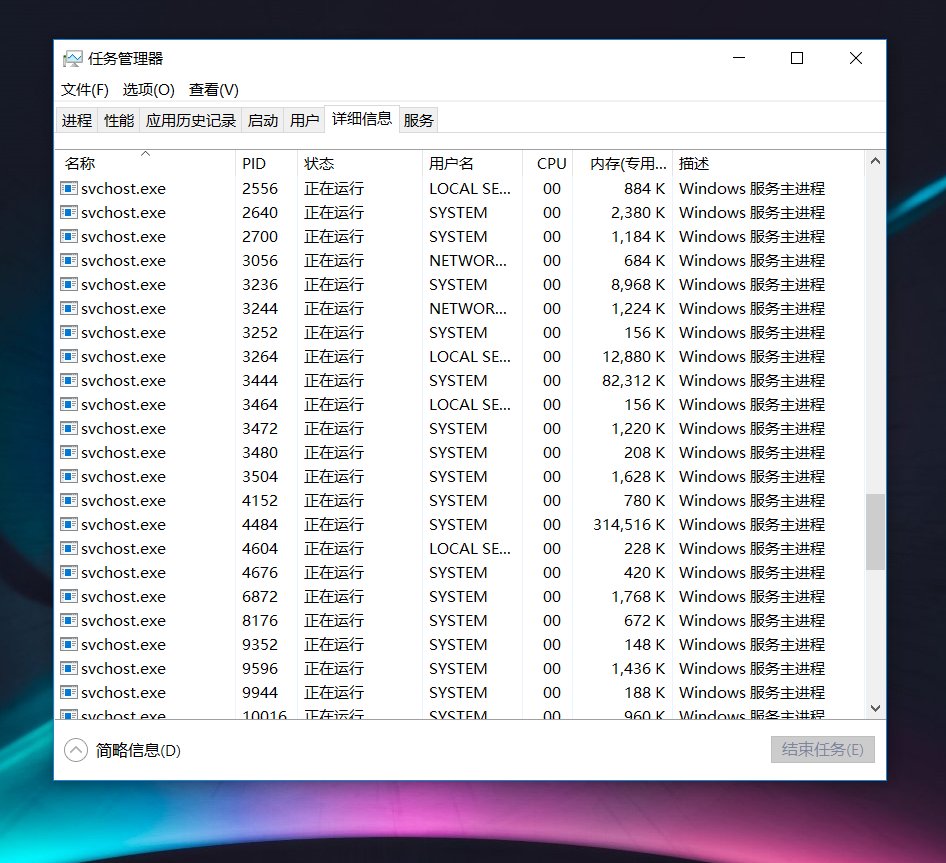946x863 pixels.
Task: Click the icon of svchost.exe PID 9596
Action: [69, 668]
